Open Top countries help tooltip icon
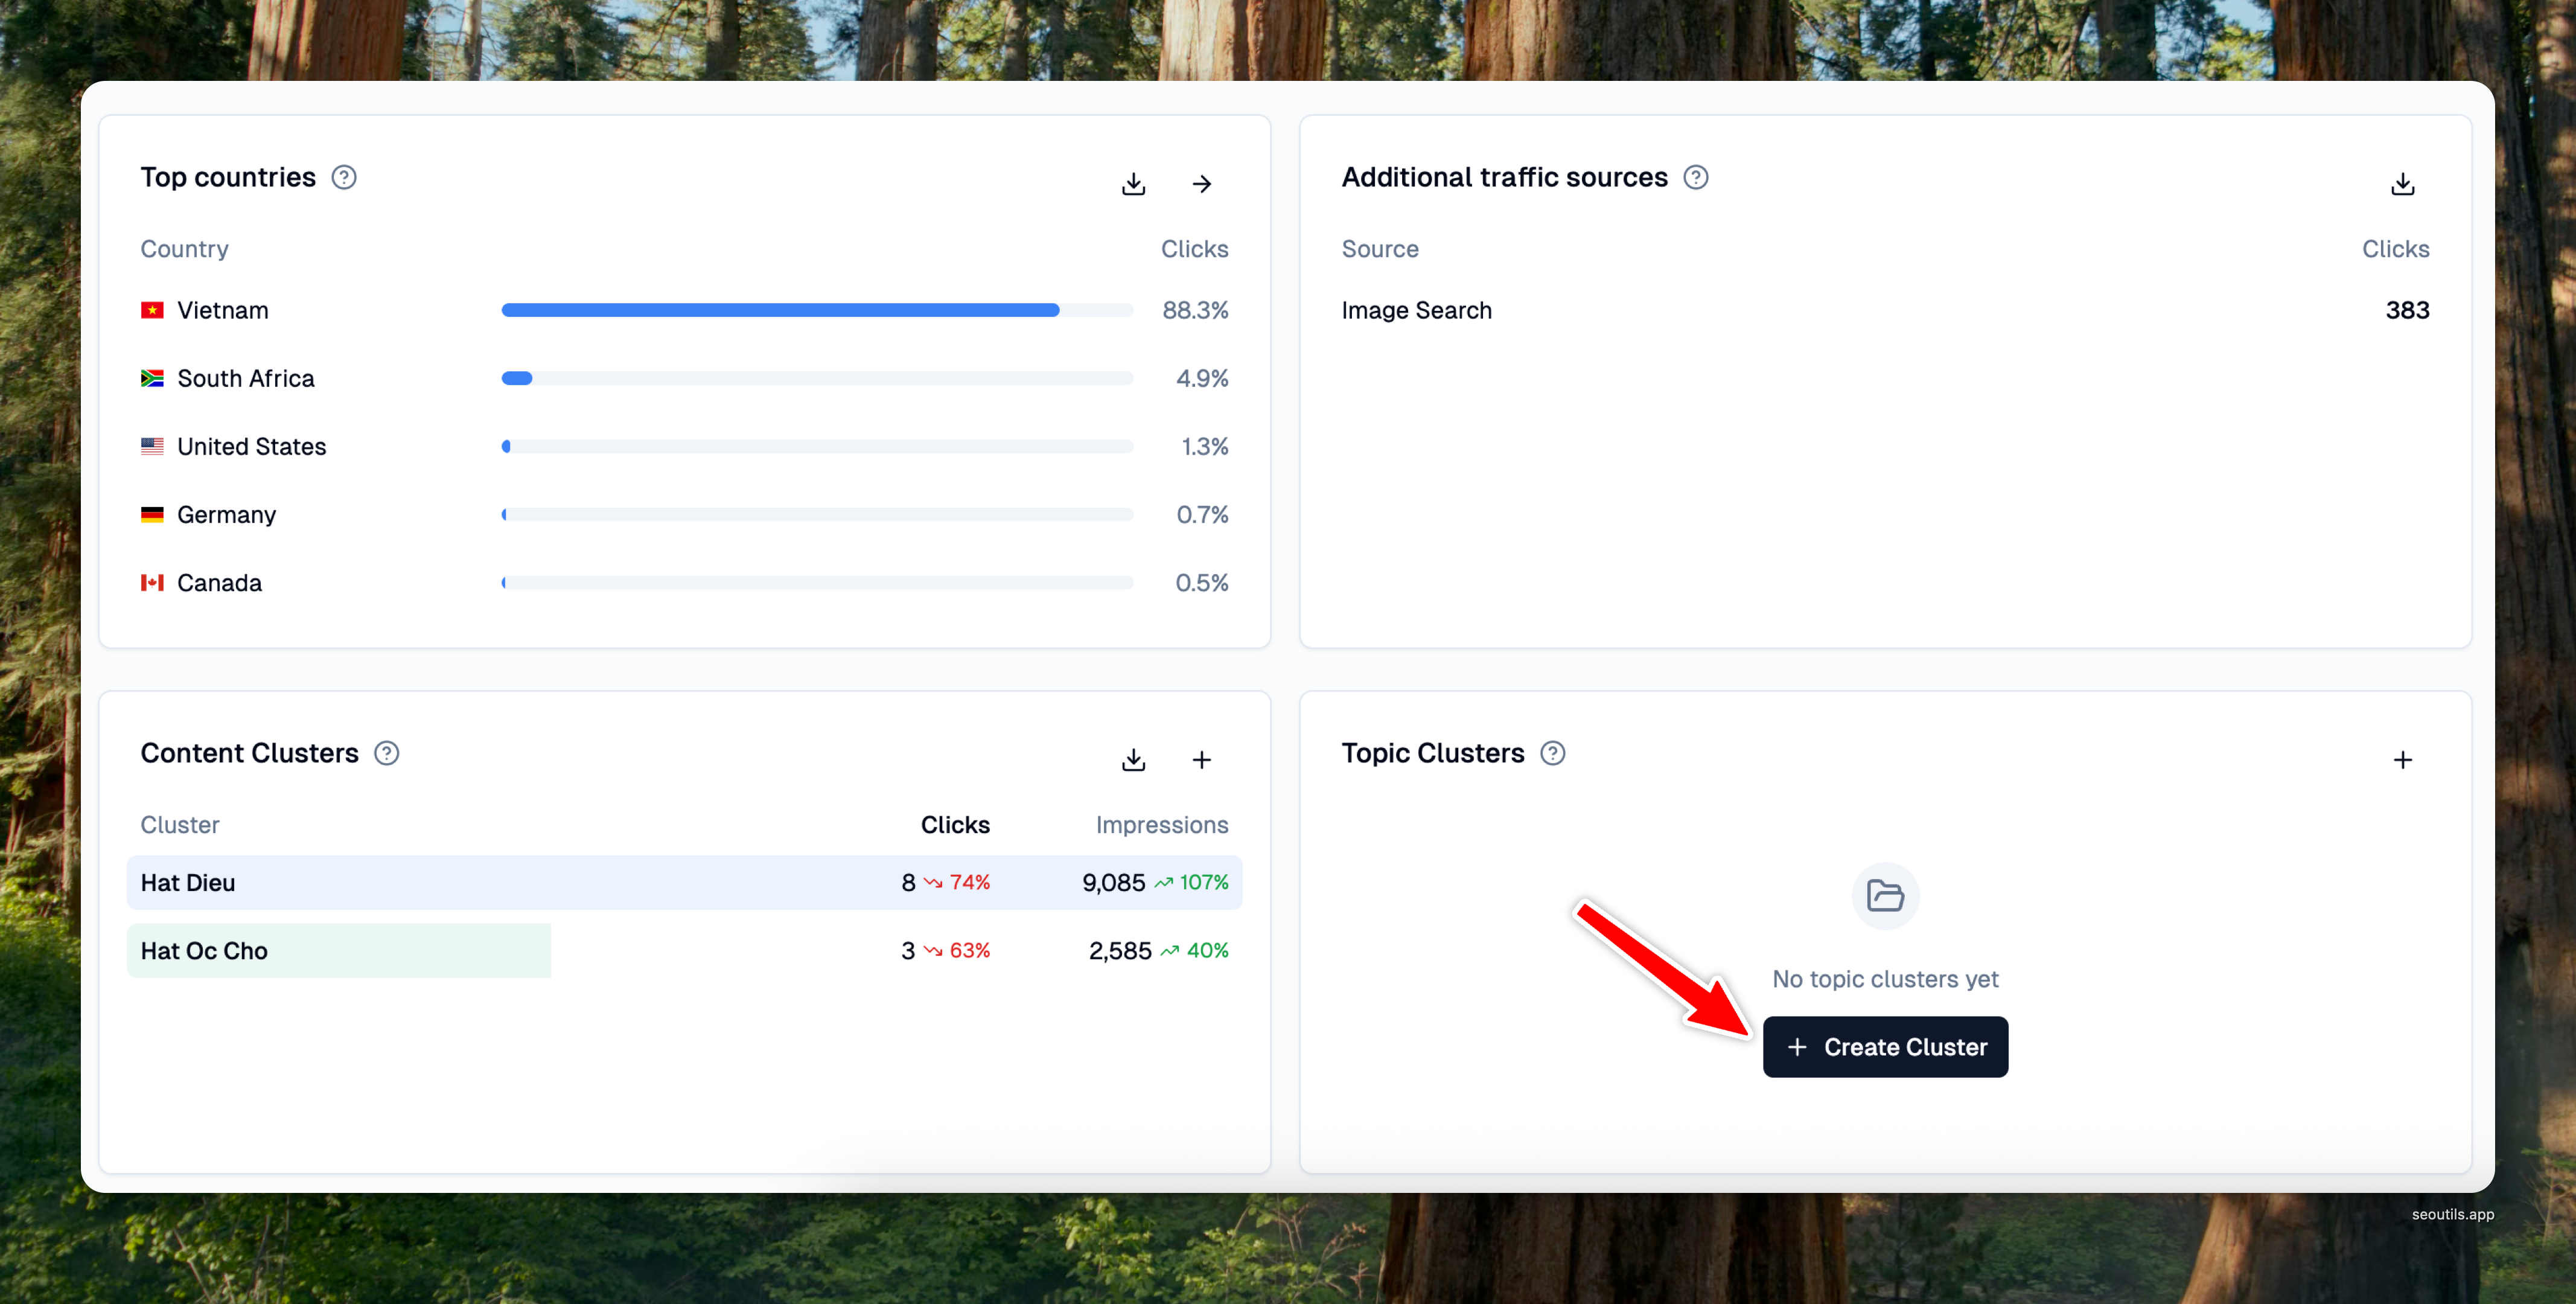This screenshot has height=1304, width=2576. click(x=344, y=177)
